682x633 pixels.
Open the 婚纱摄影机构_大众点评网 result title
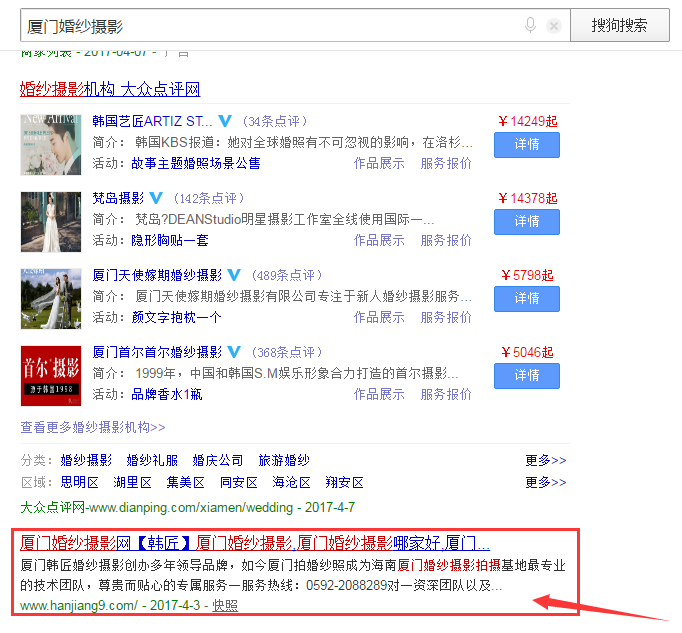pos(110,89)
